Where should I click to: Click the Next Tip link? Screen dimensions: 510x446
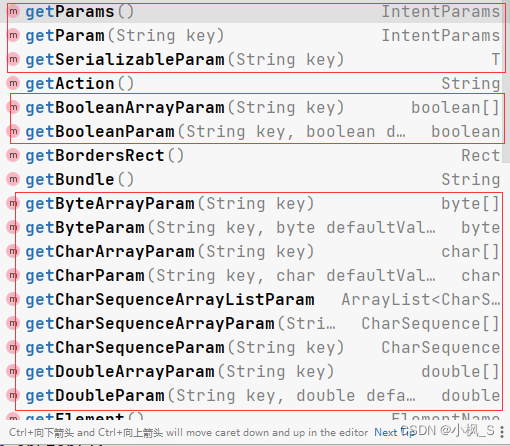[x=394, y=432]
